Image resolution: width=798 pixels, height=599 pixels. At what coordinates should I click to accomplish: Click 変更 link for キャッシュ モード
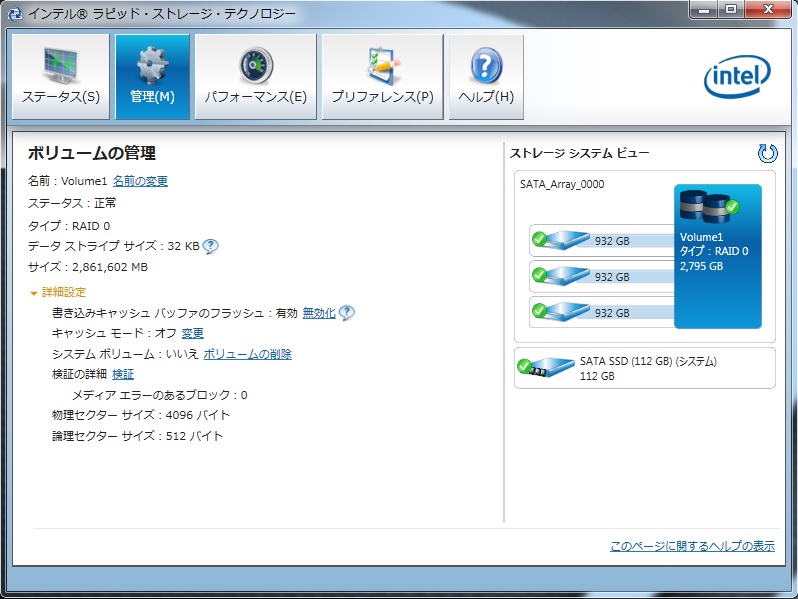pos(192,333)
